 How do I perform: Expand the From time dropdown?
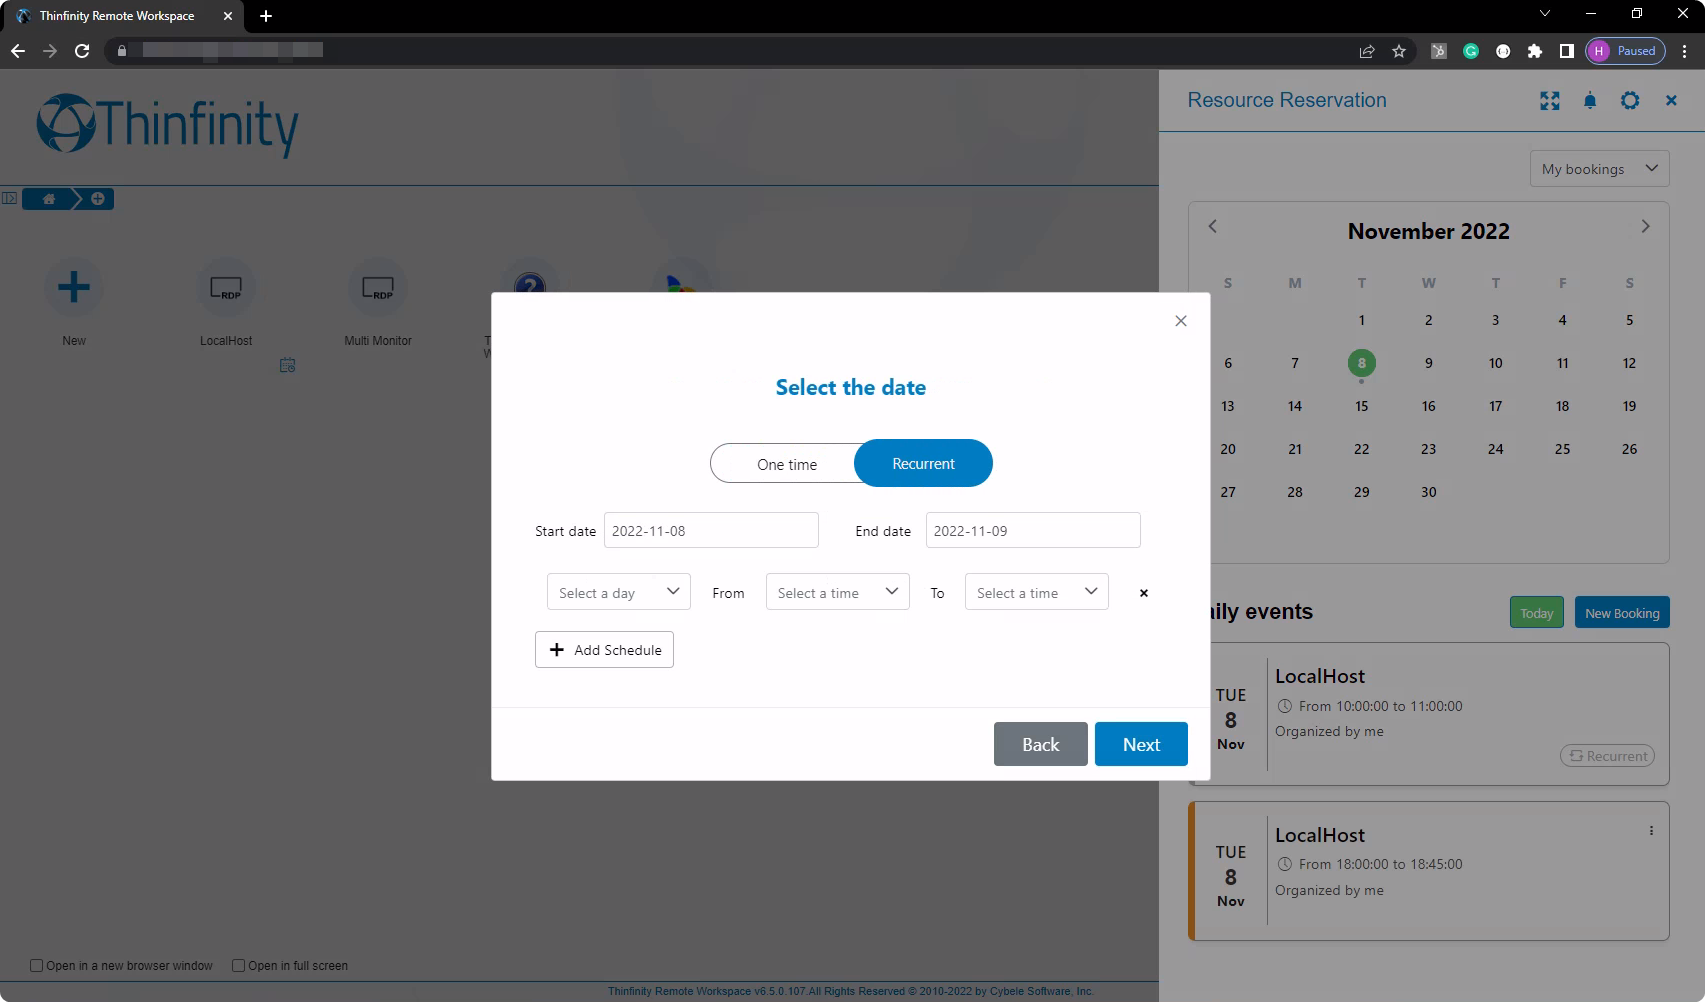coord(837,592)
